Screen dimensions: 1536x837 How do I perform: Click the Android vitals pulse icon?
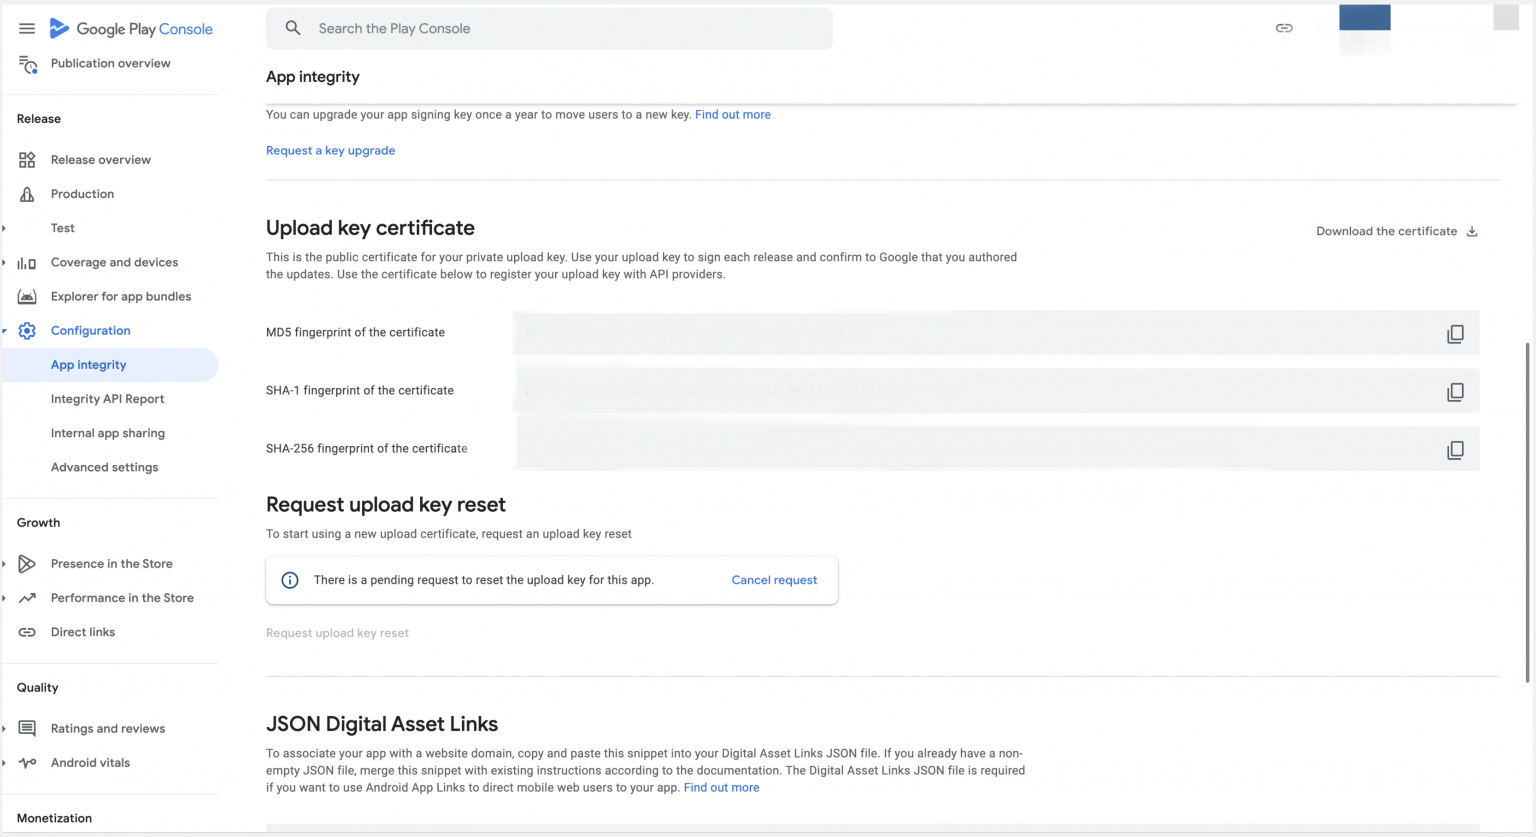click(27, 763)
